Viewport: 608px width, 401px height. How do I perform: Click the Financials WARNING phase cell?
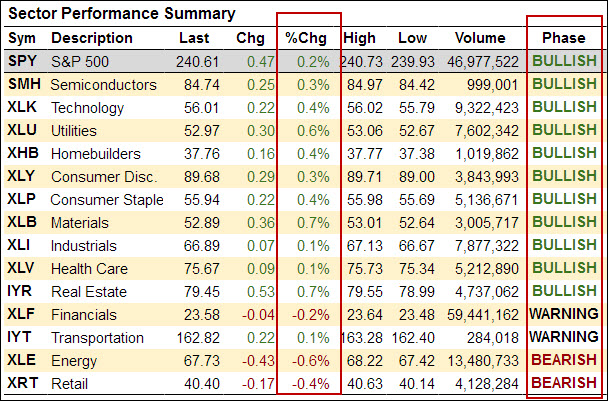(x=564, y=313)
